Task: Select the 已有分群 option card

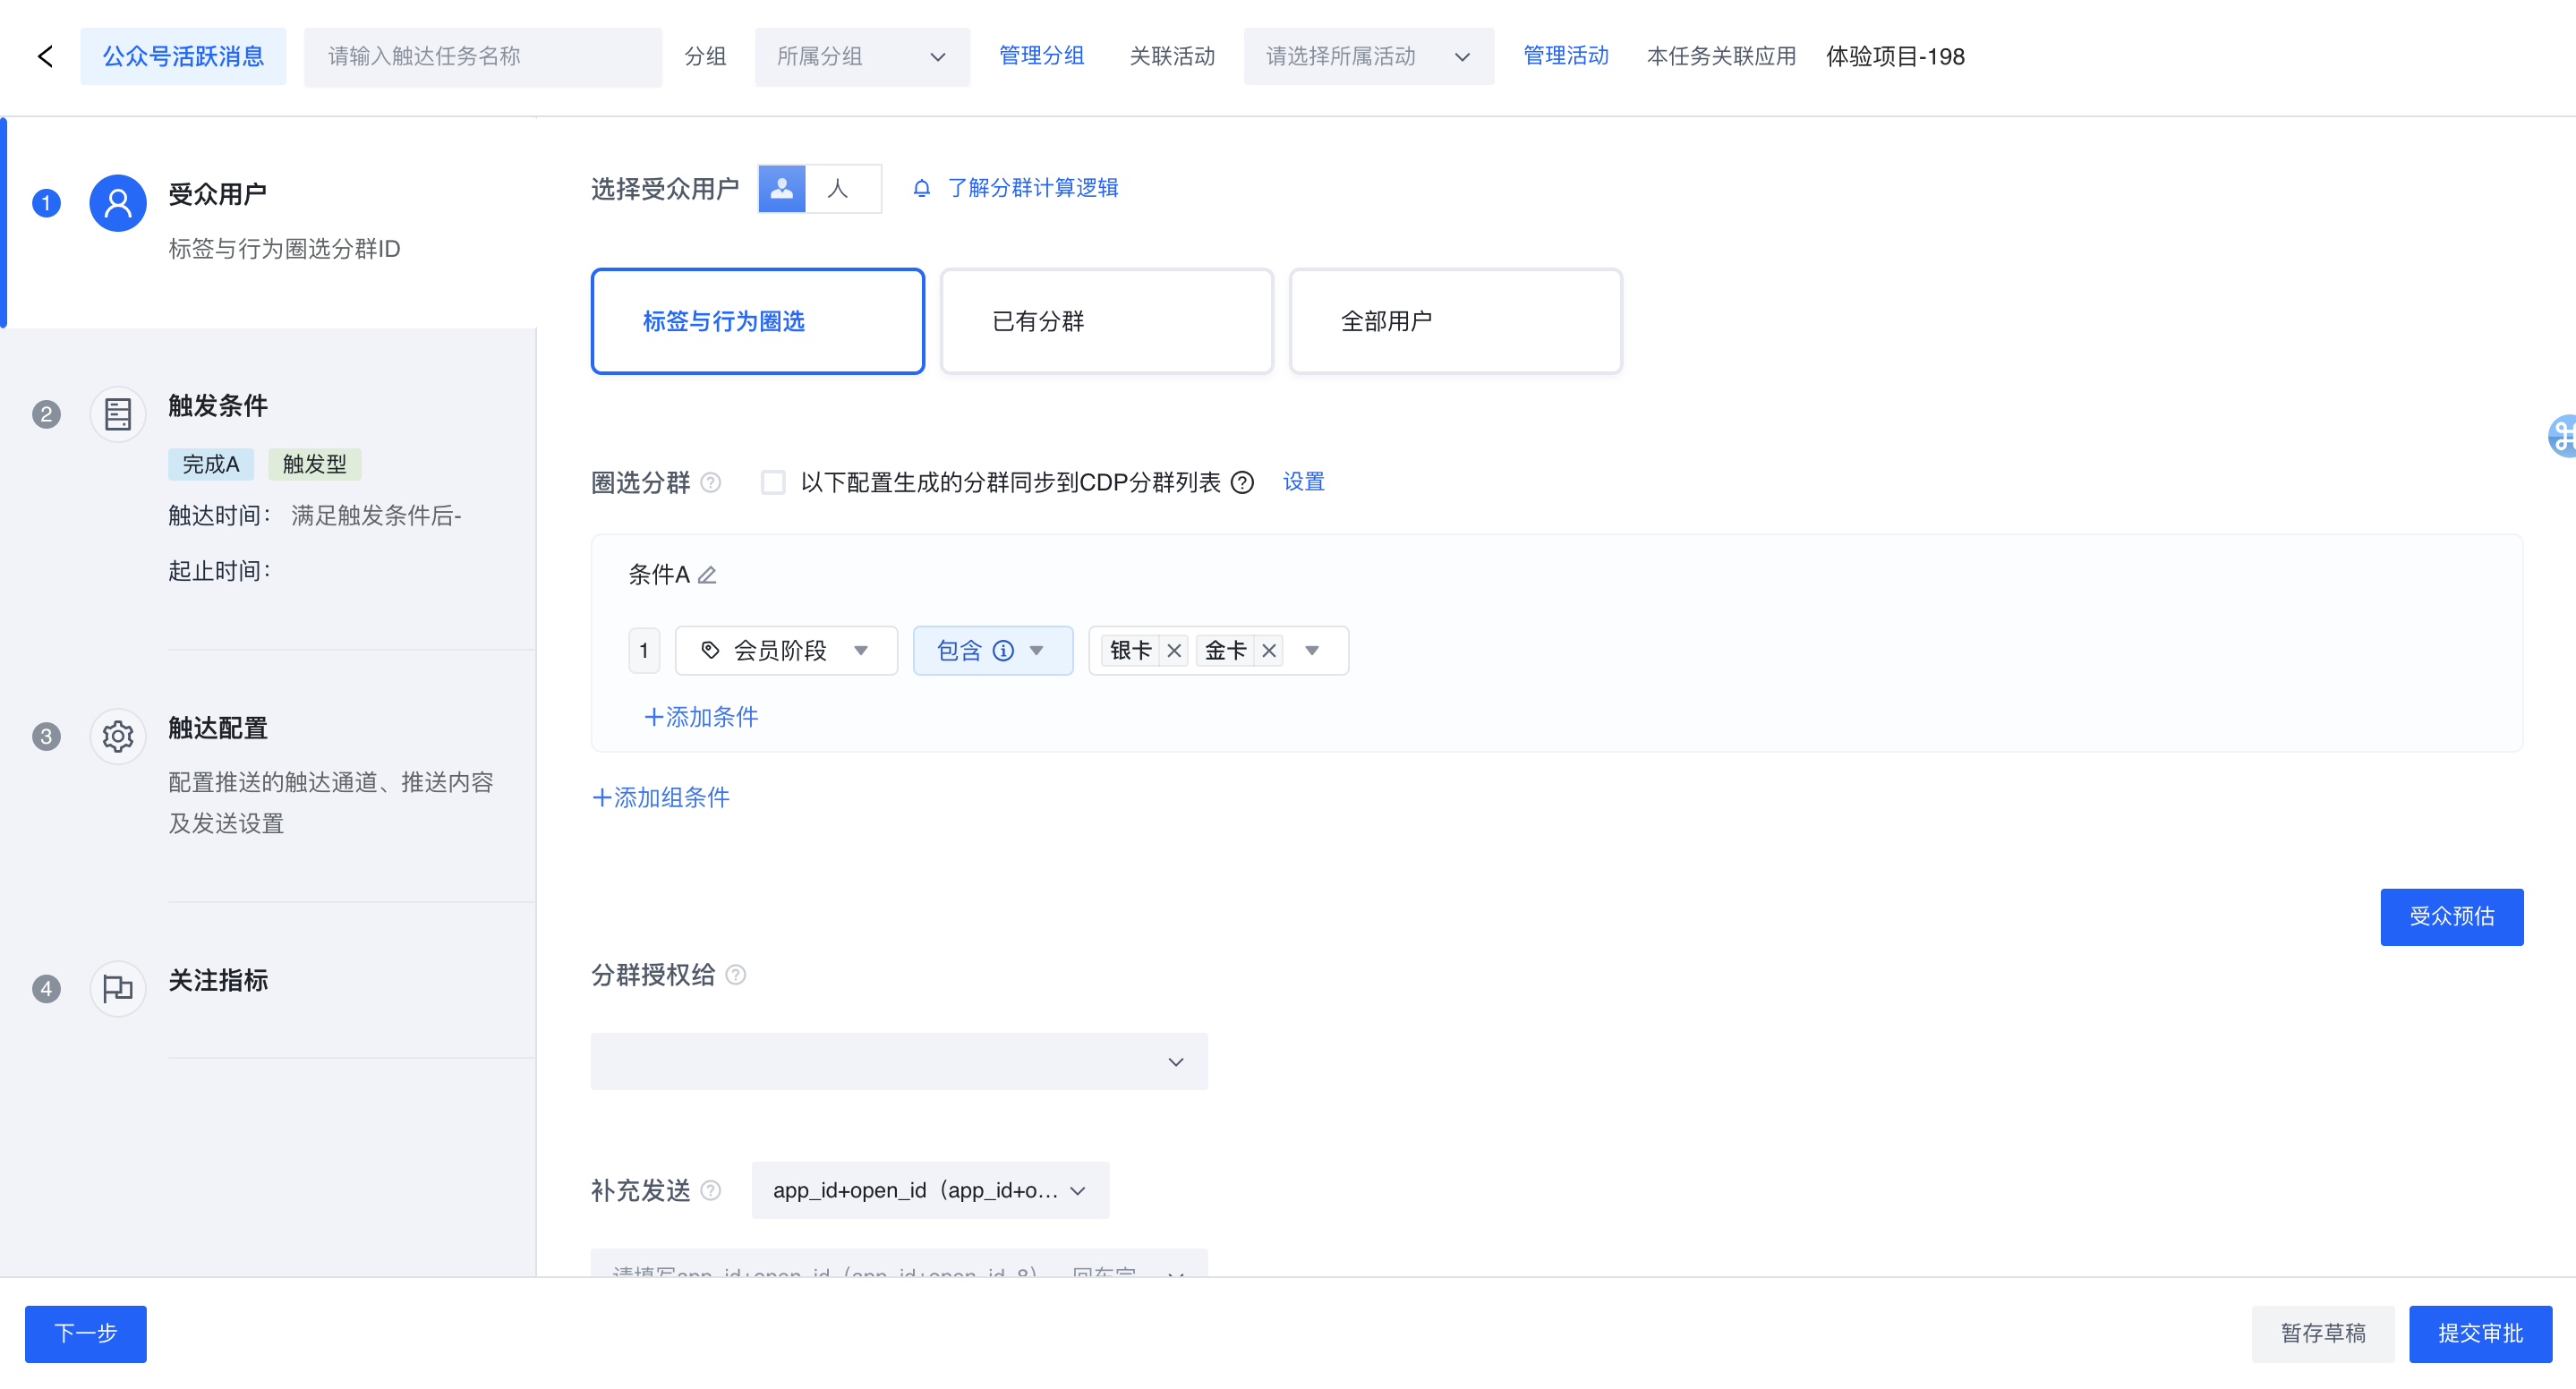Action: [x=1106, y=321]
